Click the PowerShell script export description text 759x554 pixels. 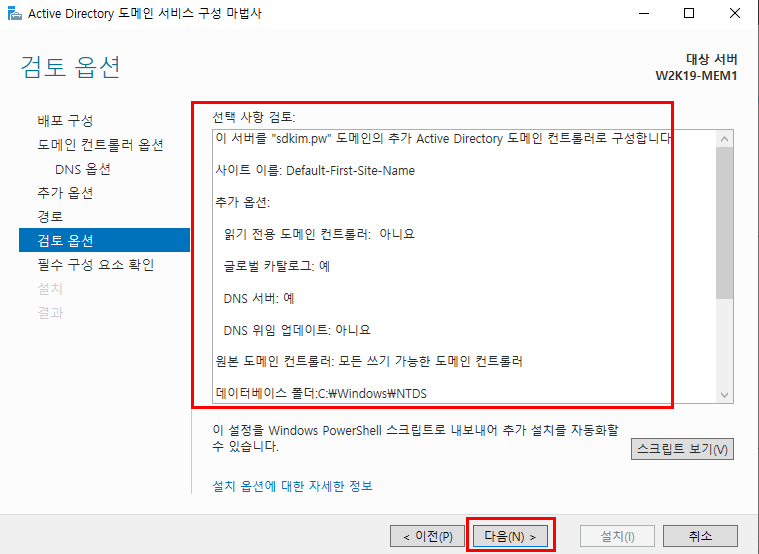(x=415, y=438)
